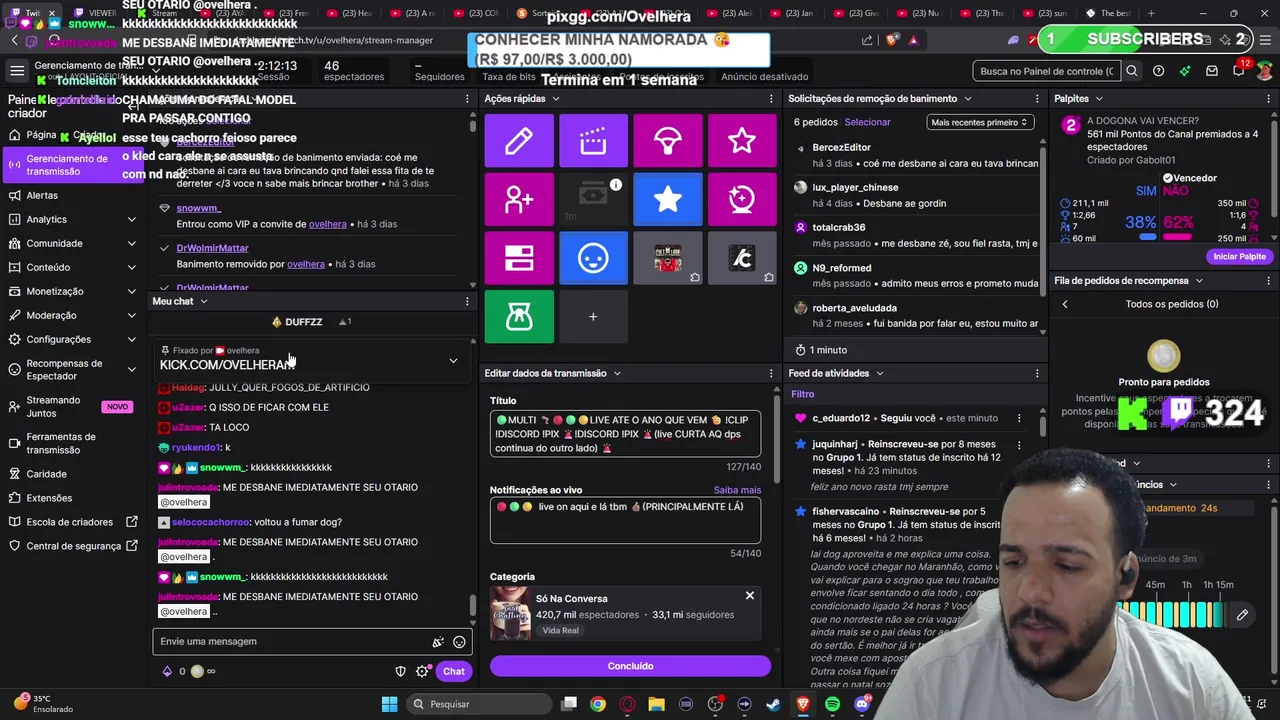Open options for c_eduardo12 follow activity
Image resolution: width=1280 pixels, height=720 pixels.
coord(1019,418)
